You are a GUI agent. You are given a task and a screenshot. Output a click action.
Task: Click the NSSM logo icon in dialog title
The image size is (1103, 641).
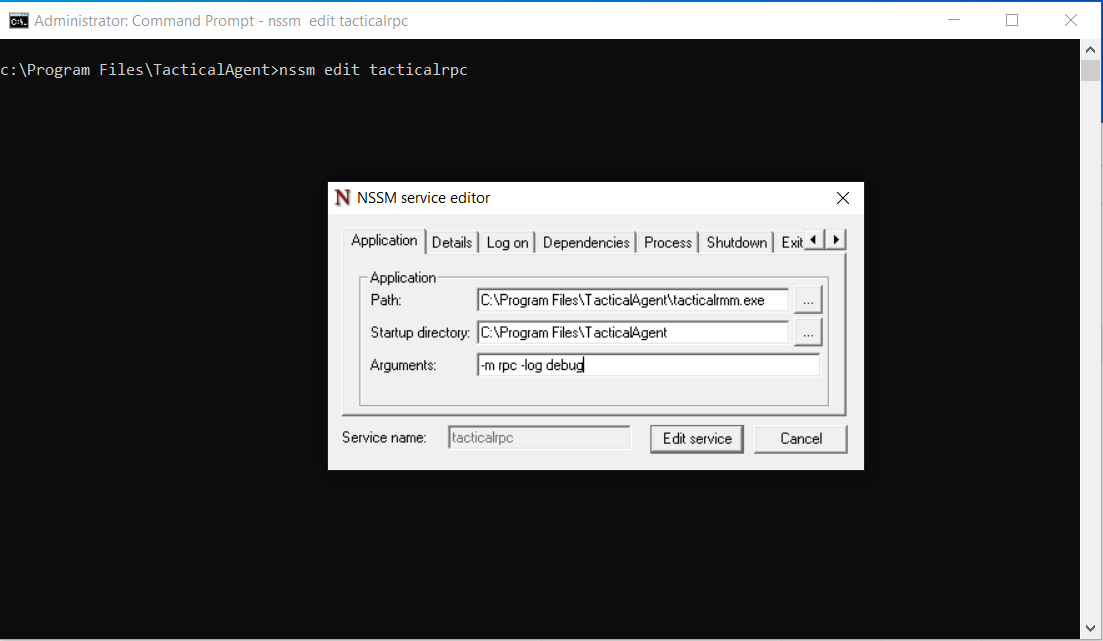(343, 198)
